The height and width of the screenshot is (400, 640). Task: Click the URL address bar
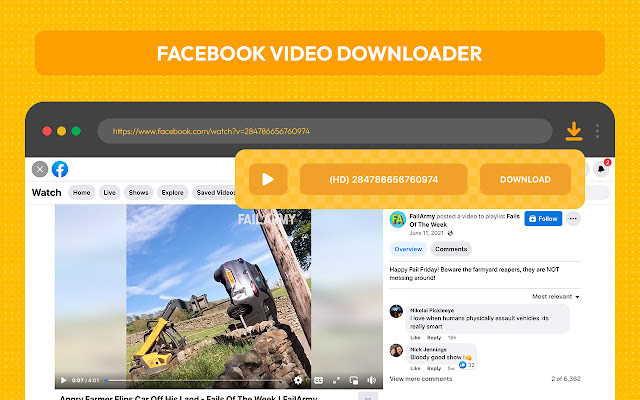pyautogui.click(x=325, y=131)
